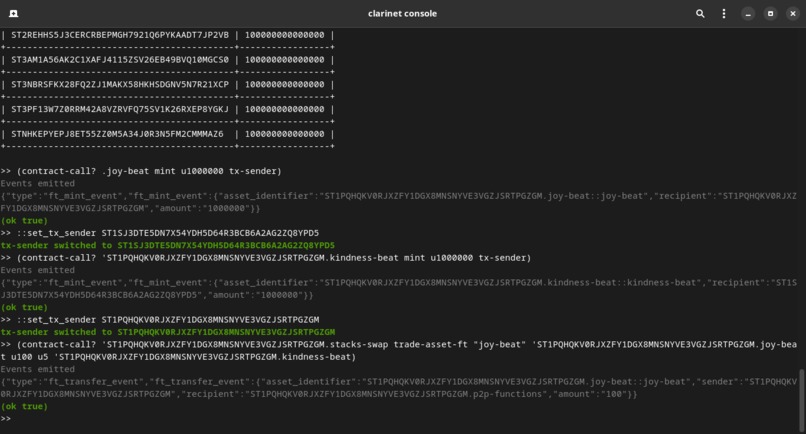Click the first '(ok true)' result
Image resolution: width=806 pixels, height=434 pixels.
pos(24,221)
